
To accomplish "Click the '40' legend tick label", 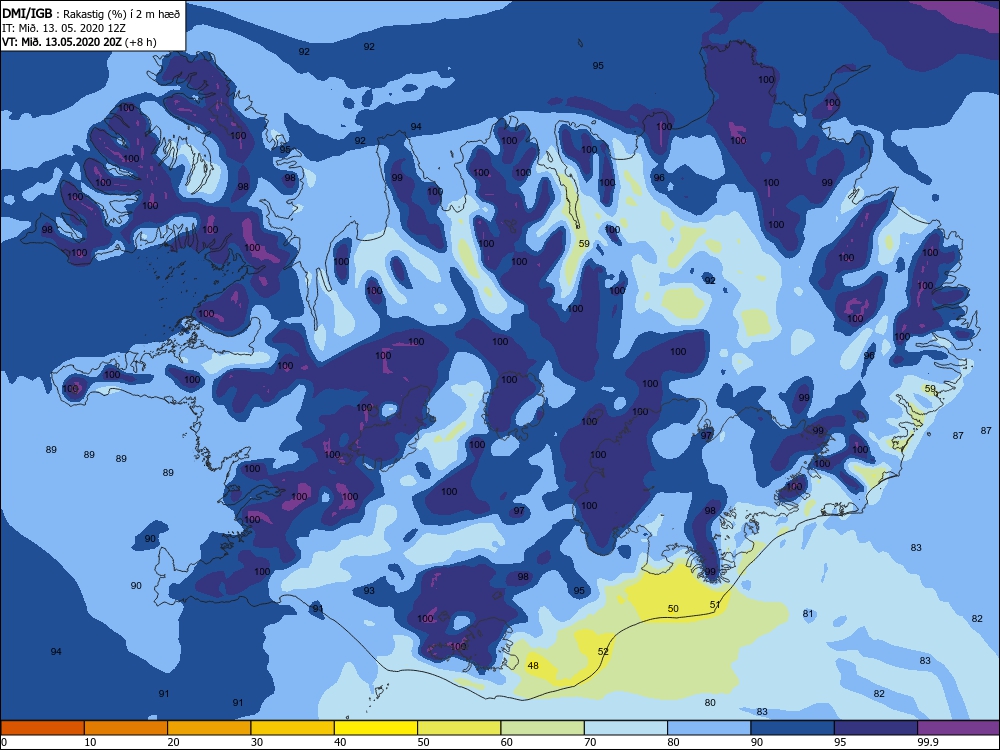I will click(340, 742).
